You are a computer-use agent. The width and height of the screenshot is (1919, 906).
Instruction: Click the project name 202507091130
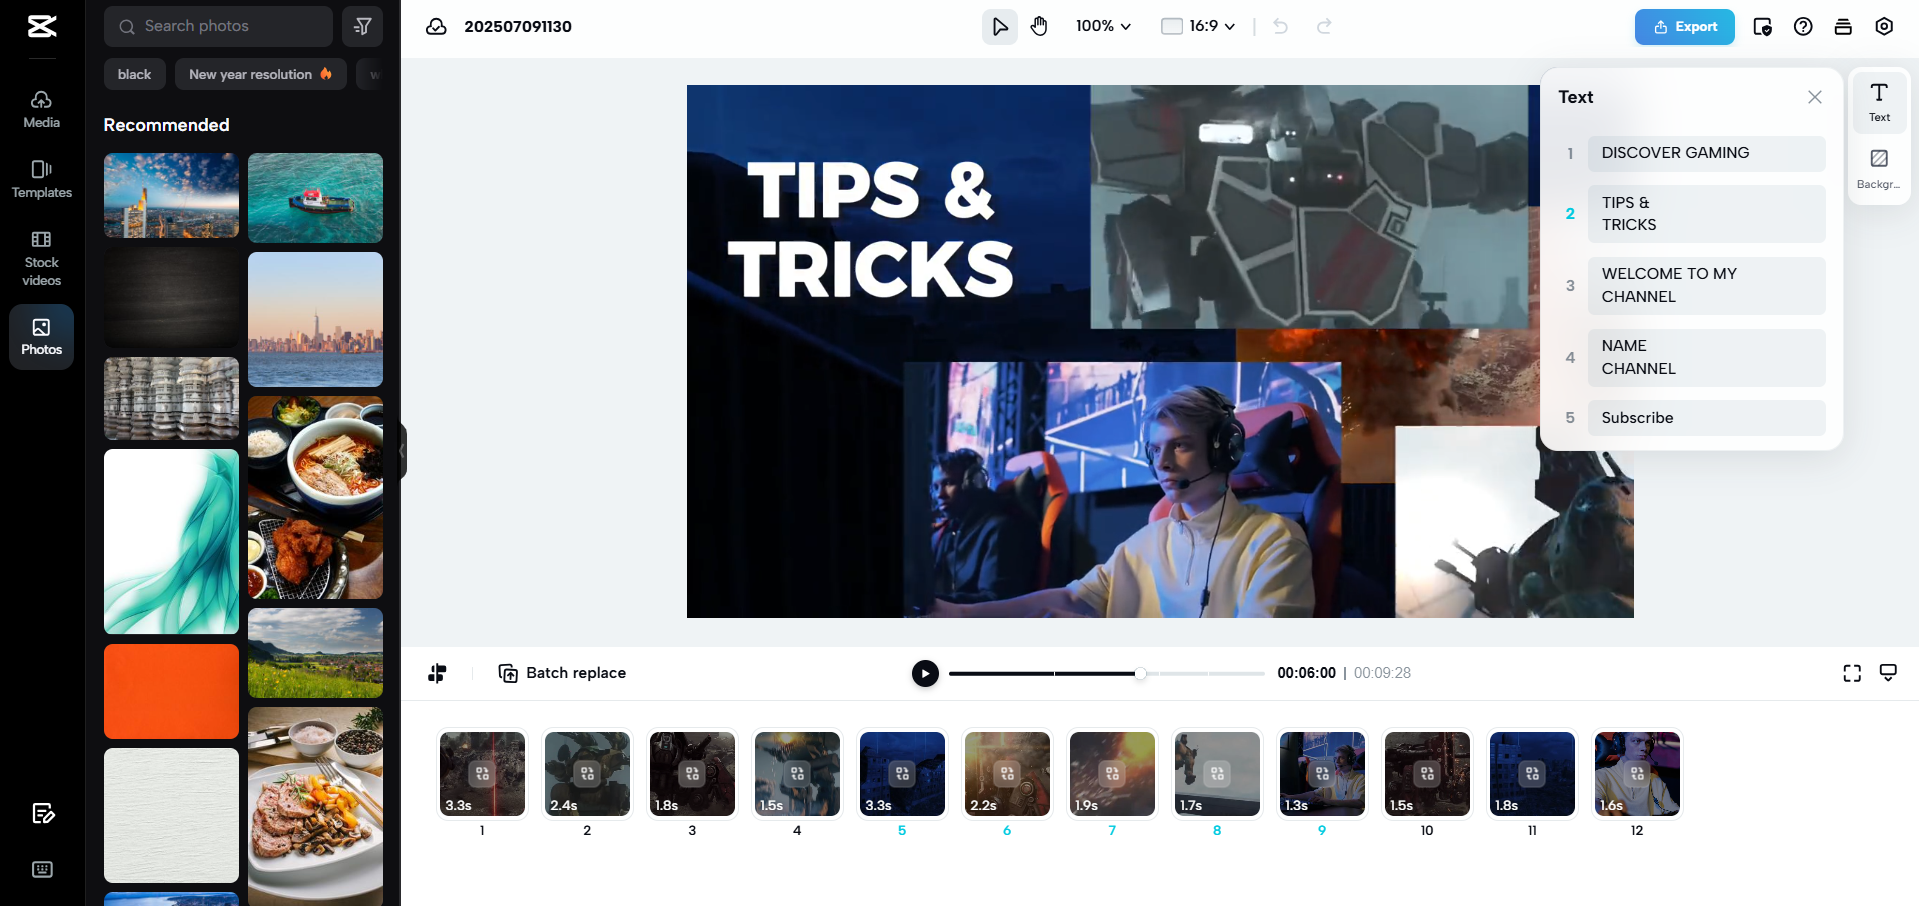click(518, 26)
